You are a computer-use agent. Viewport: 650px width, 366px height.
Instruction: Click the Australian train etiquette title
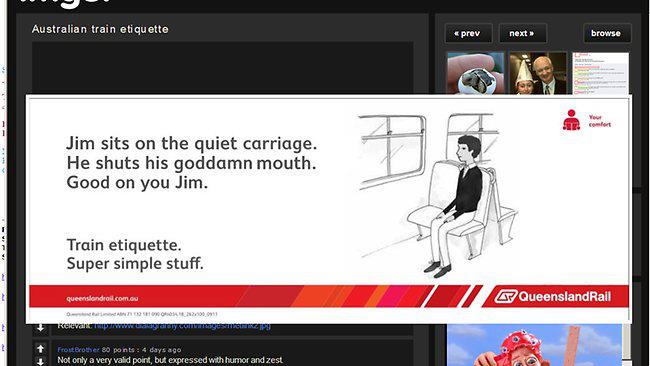click(x=100, y=29)
